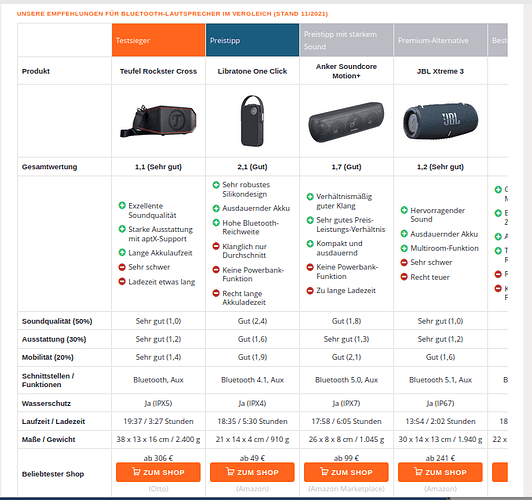Click the Anker Soundcore Motion+ product image
Screen dimensions: 532x500
pyautogui.click(x=346, y=121)
